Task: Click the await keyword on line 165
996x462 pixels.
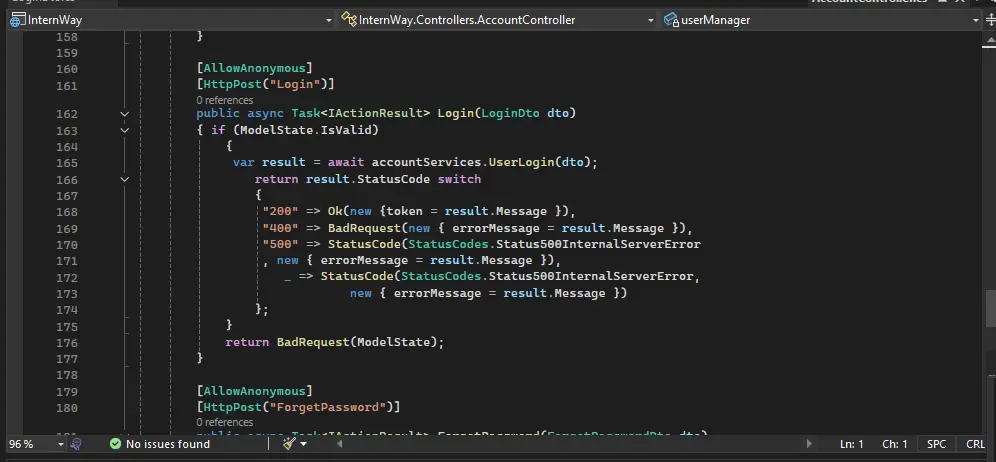Action: pos(346,162)
